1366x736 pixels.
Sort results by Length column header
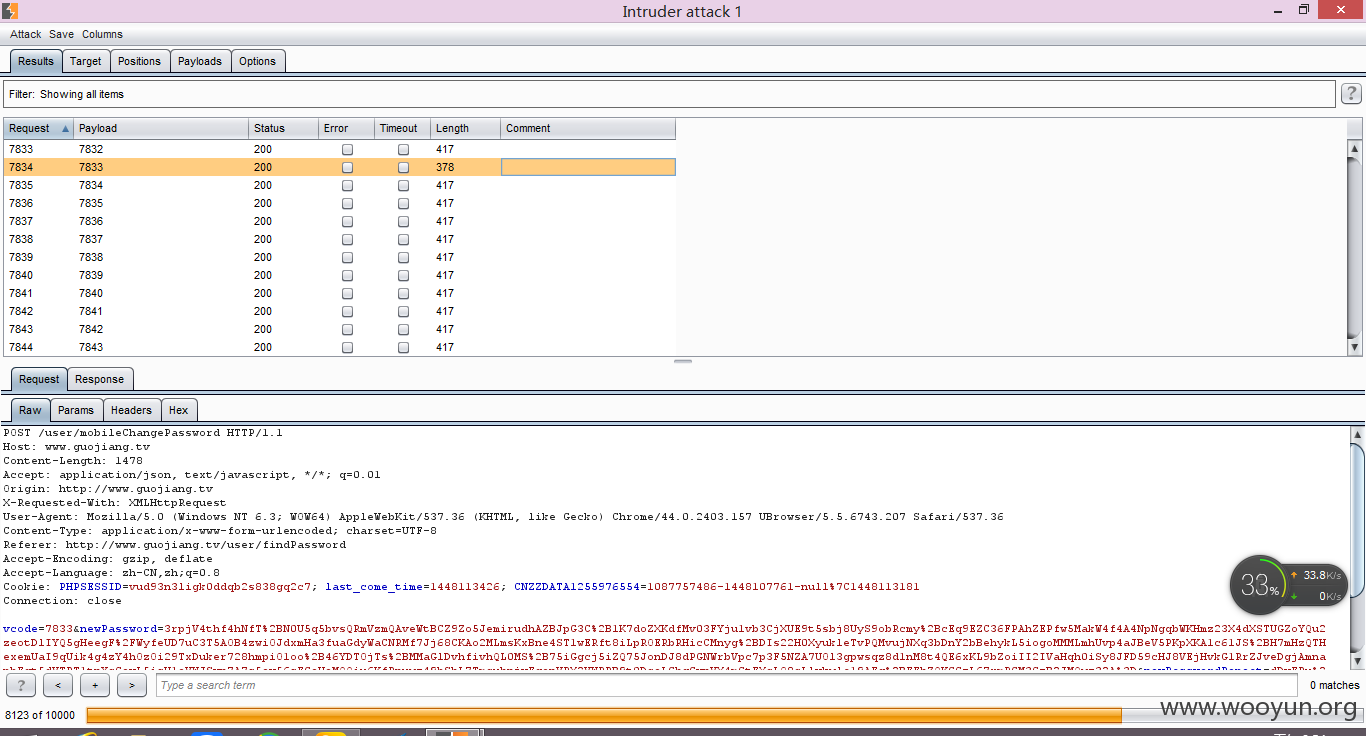(465, 128)
